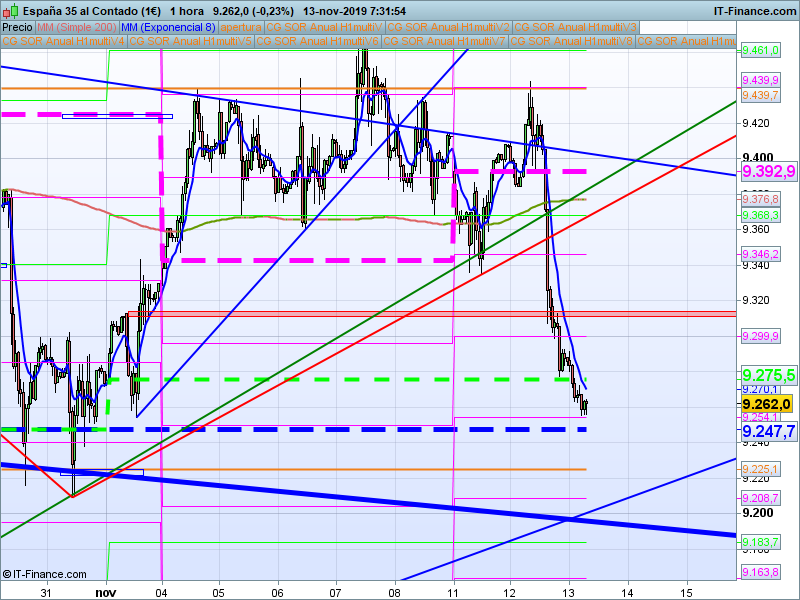Screen dimensions: 800x600
Task: Click the yellow current price label 9.262,0
Action: click(x=767, y=404)
